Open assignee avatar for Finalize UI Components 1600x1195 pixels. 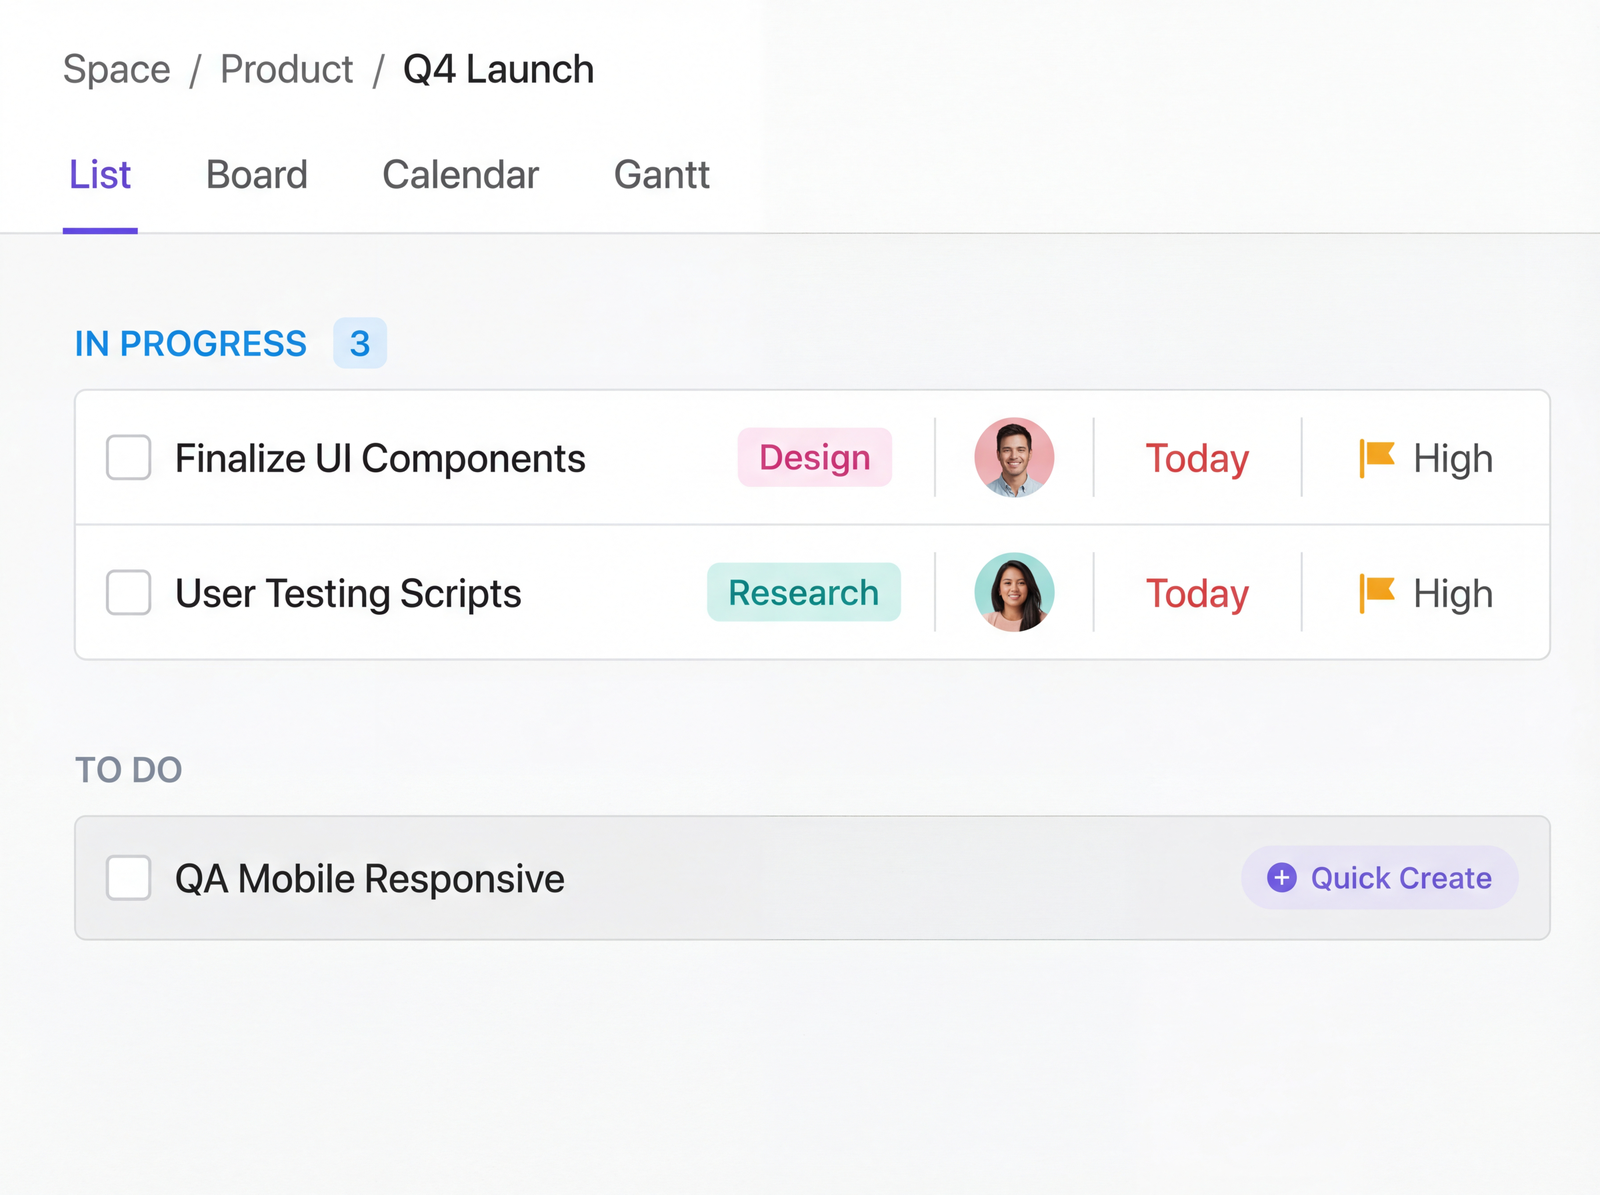(x=1014, y=458)
